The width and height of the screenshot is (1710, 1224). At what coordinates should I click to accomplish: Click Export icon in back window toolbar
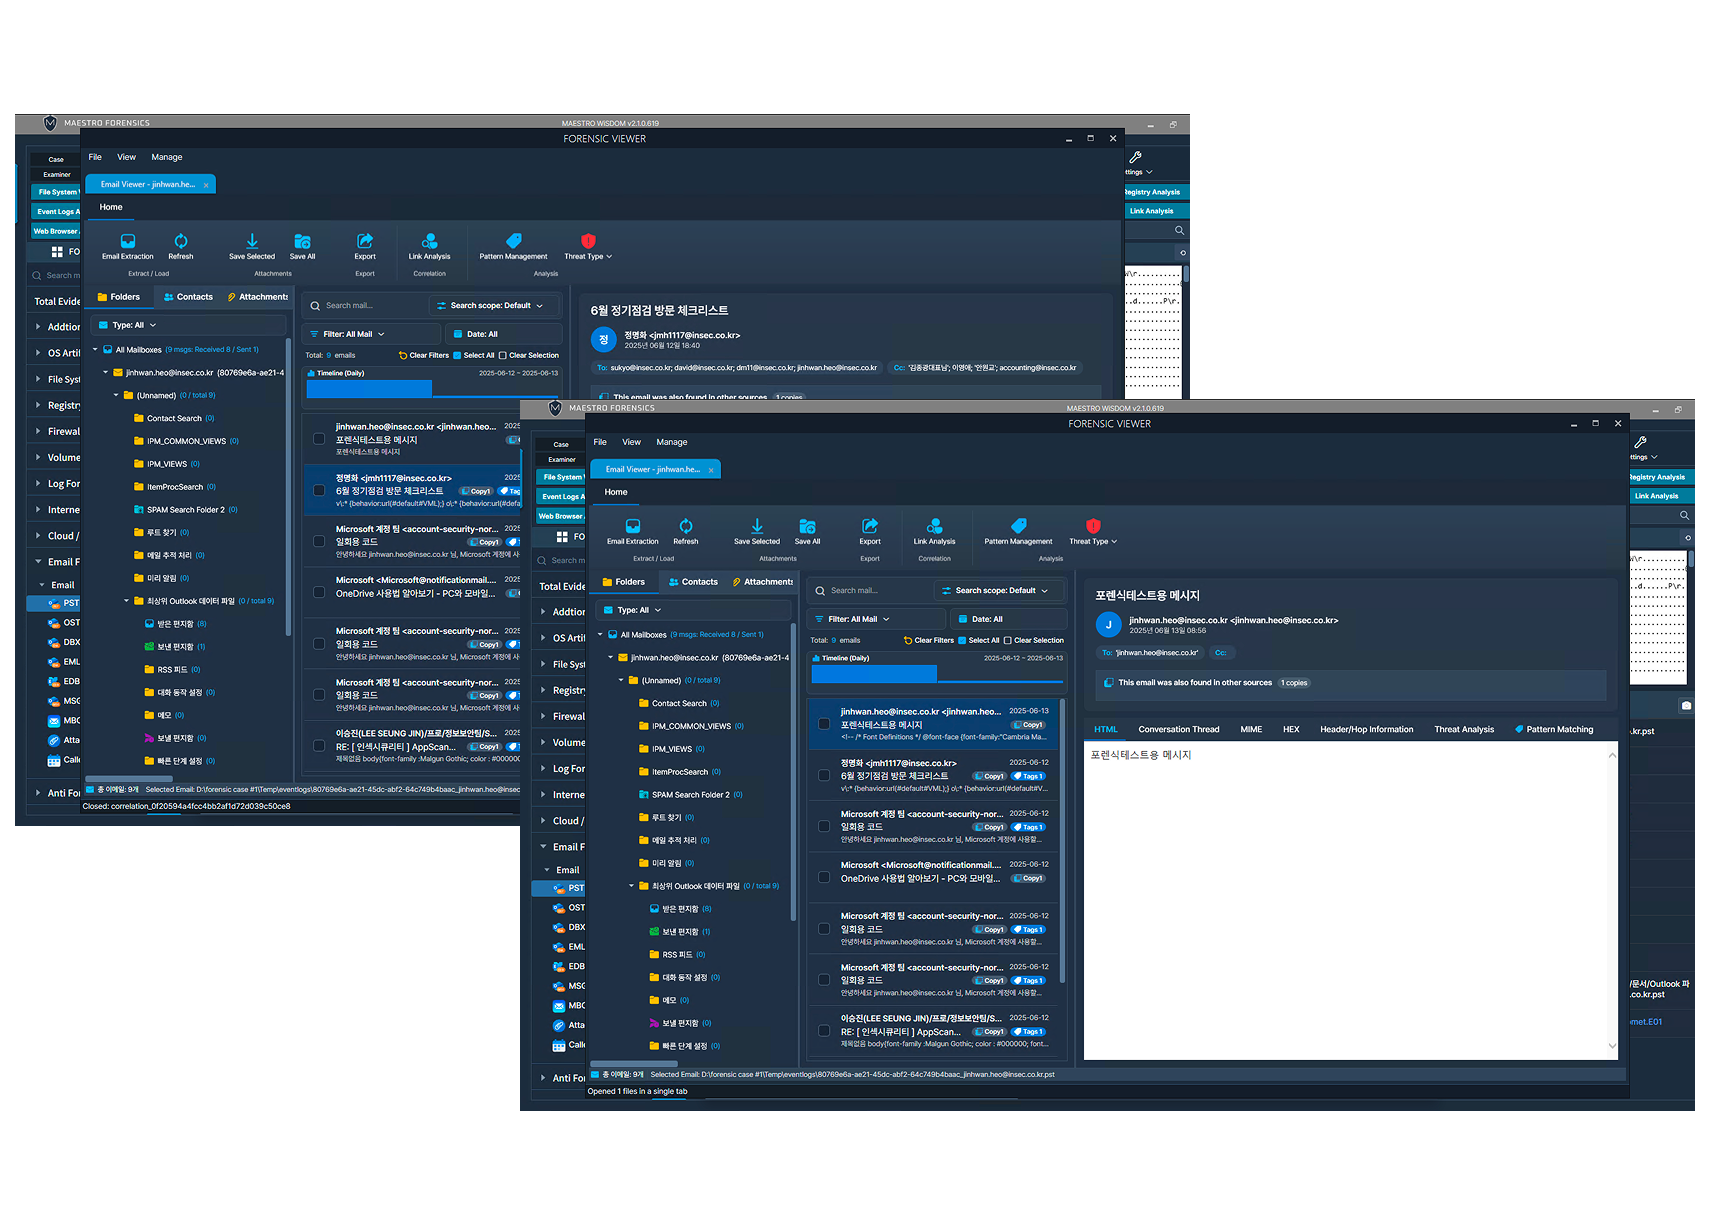(x=365, y=241)
